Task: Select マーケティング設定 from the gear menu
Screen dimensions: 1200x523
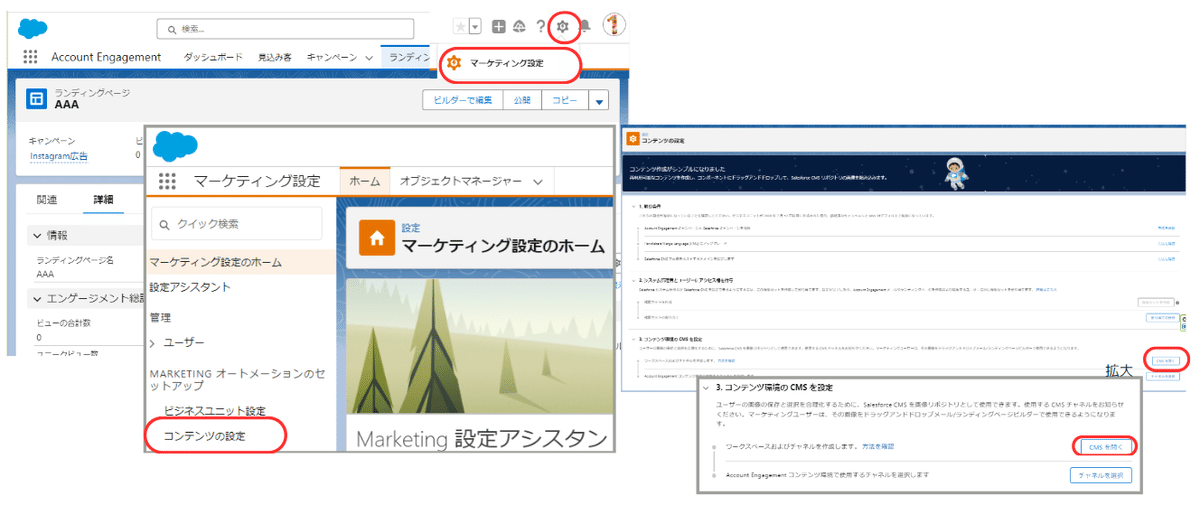Action: point(508,63)
